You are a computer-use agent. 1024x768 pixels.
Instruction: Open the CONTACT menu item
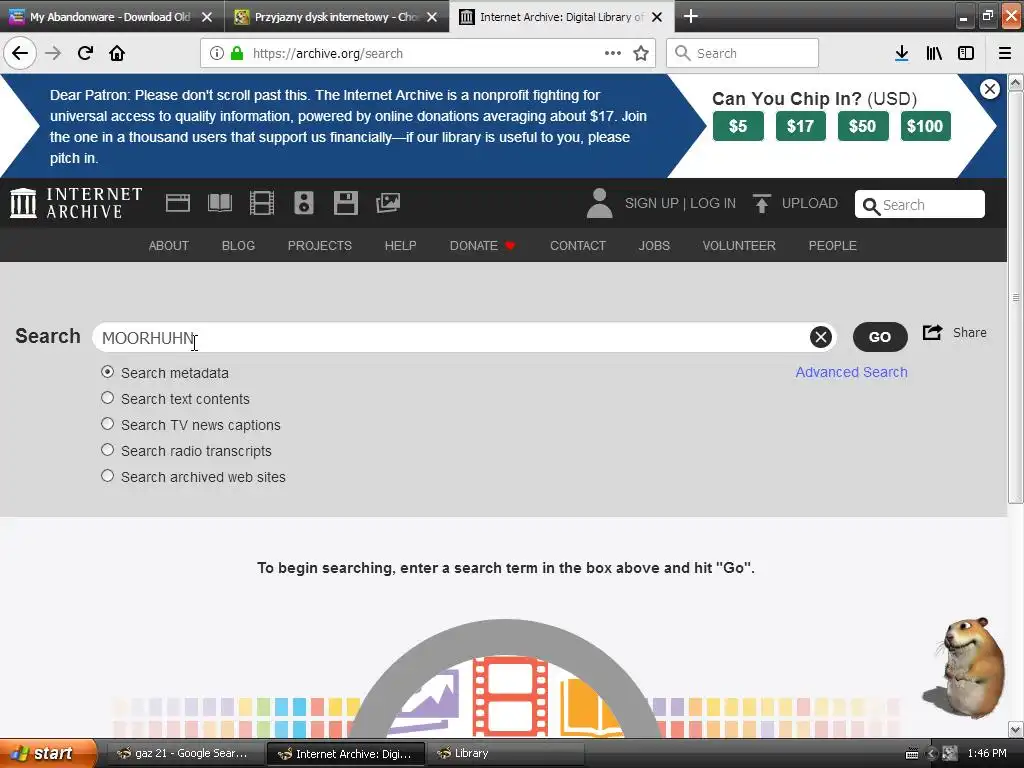[578, 246]
